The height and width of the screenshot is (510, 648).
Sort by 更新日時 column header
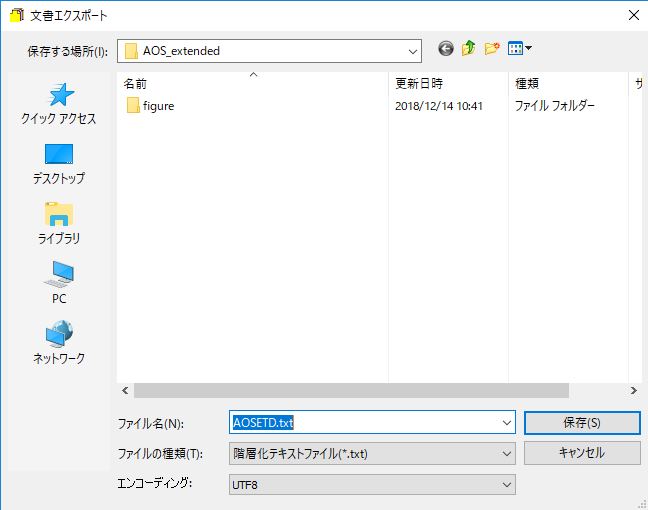(x=420, y=82)
